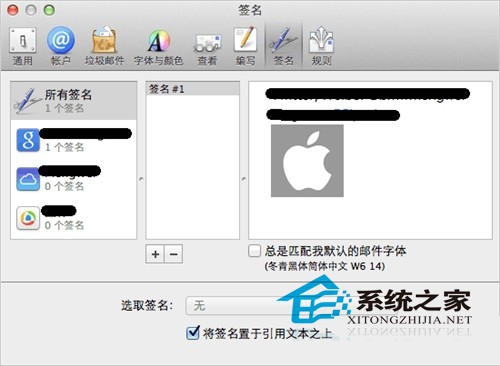Minimize the 签名 preferences window
The height and width of the screenshot is (366, 500).
(31, 10)
